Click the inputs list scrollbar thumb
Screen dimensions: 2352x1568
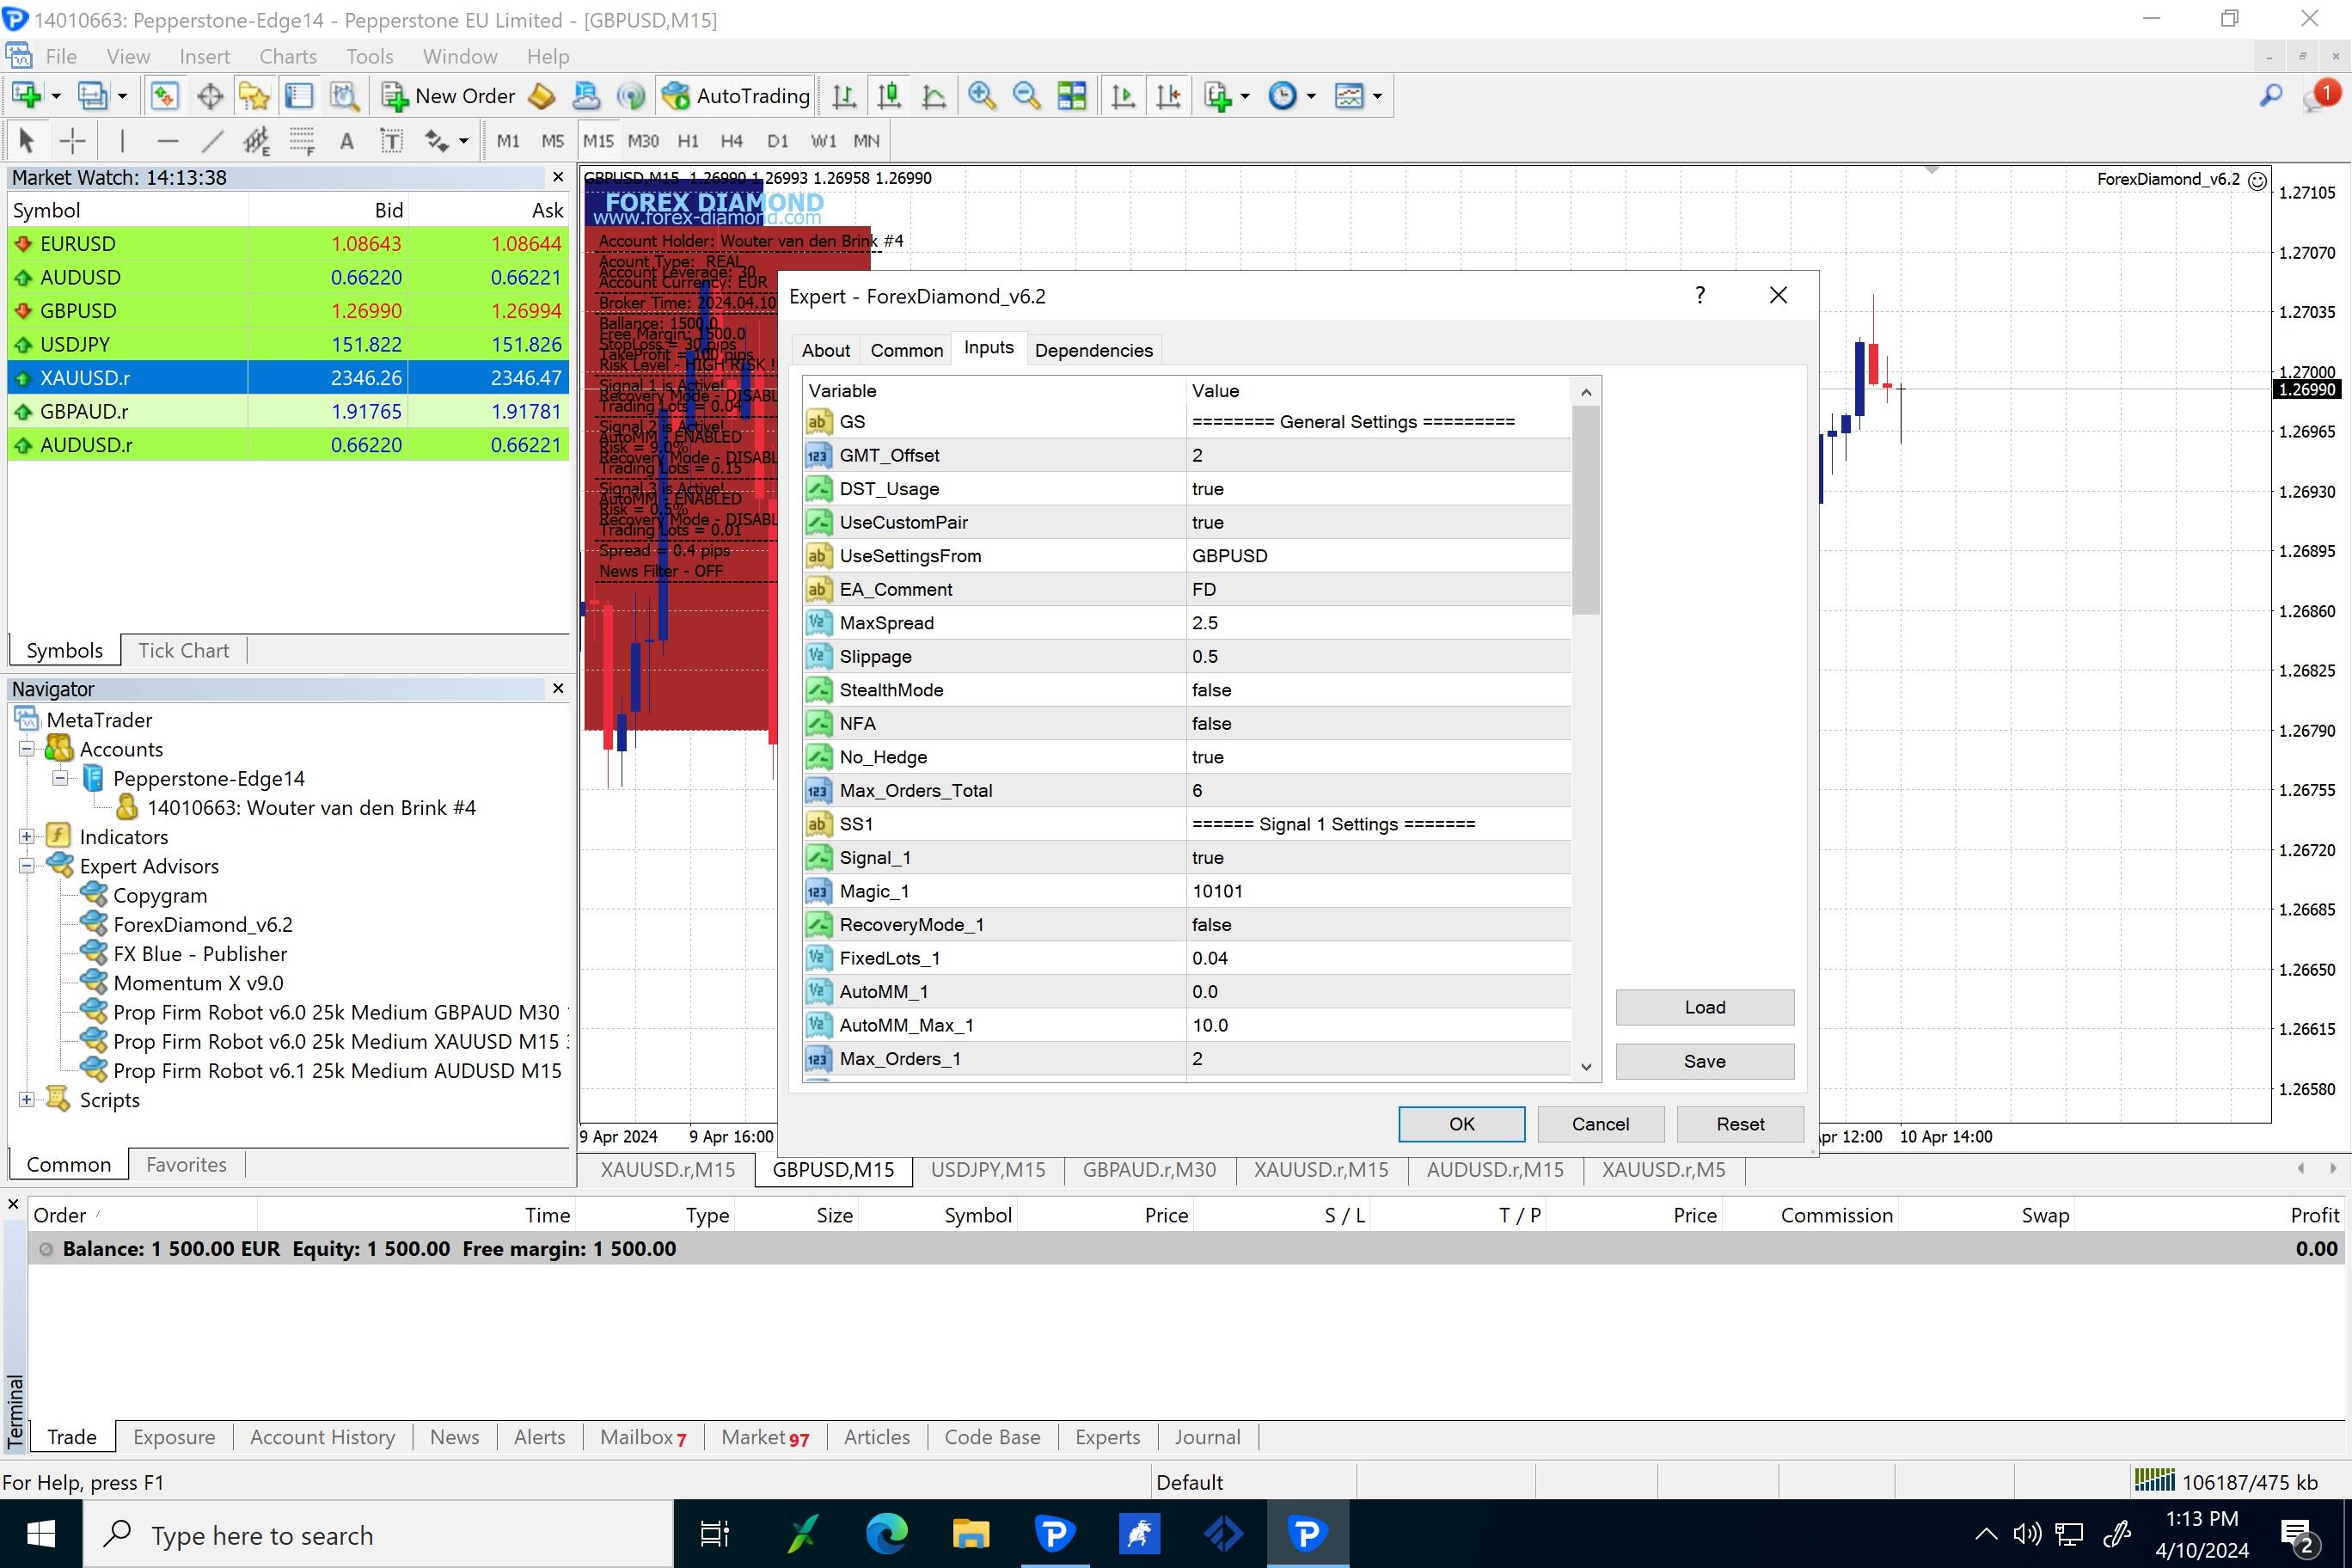[1585, 510]
